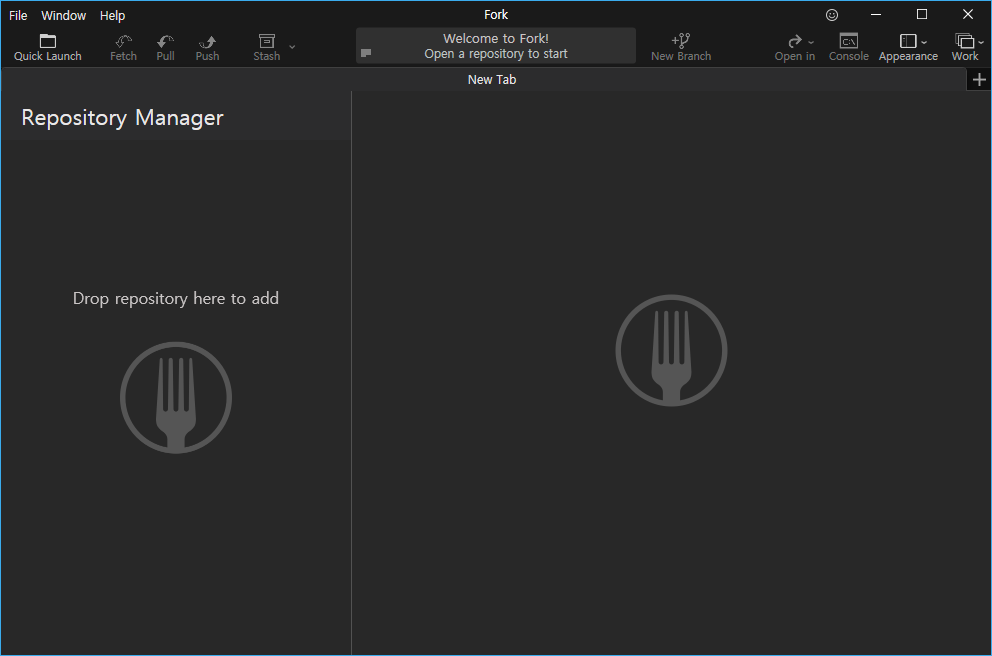Click the Repository Manager heading

click(x=122, y=118)
